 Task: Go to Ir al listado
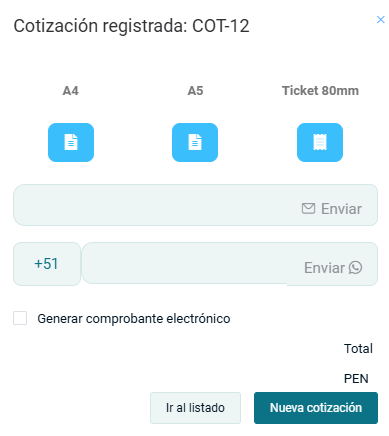tap(195, 408)
